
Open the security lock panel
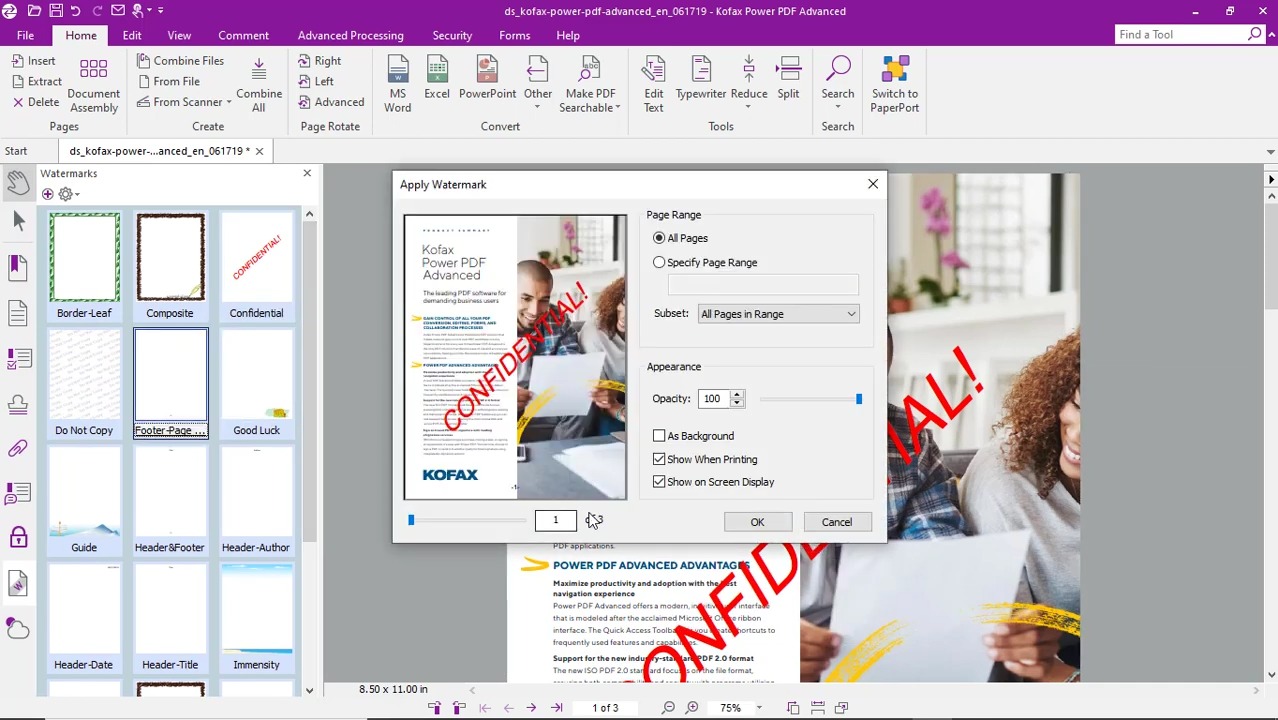point(18,538)
